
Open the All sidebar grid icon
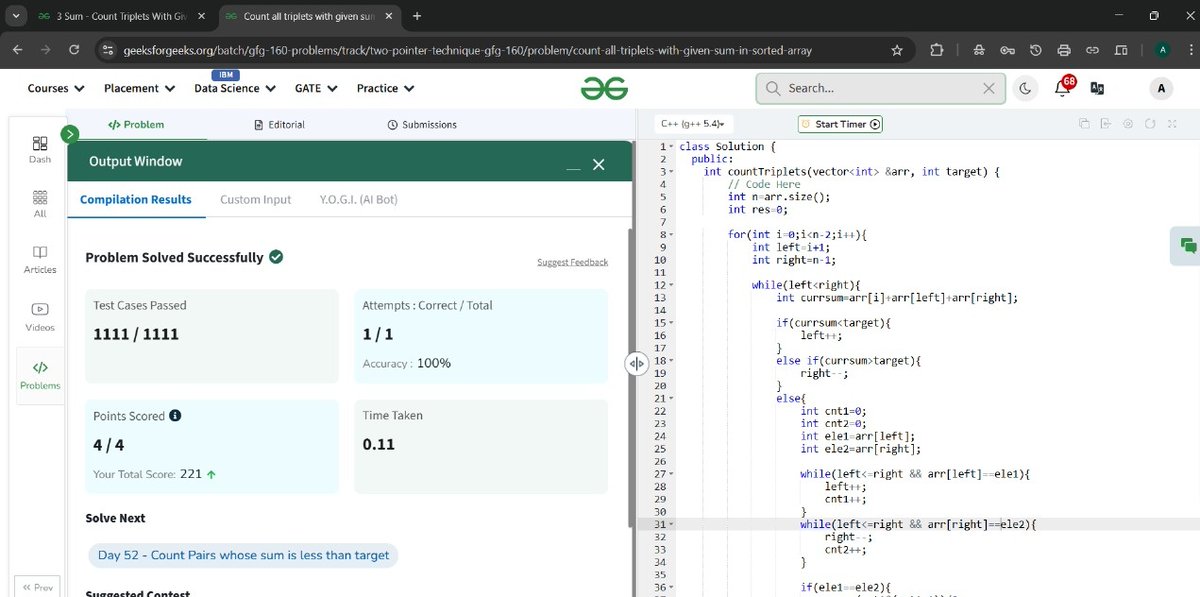(40, 204)
